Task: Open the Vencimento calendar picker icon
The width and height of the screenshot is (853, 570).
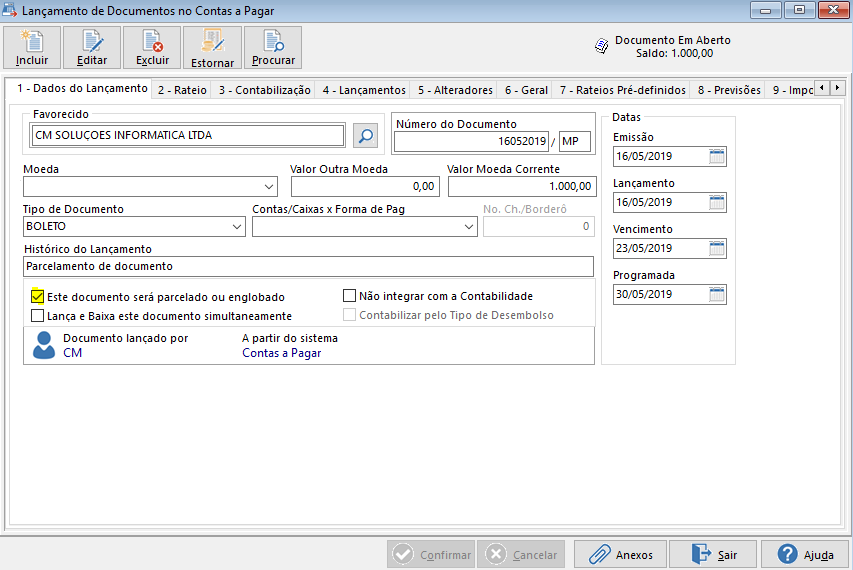Action: (x=717, y=249)
